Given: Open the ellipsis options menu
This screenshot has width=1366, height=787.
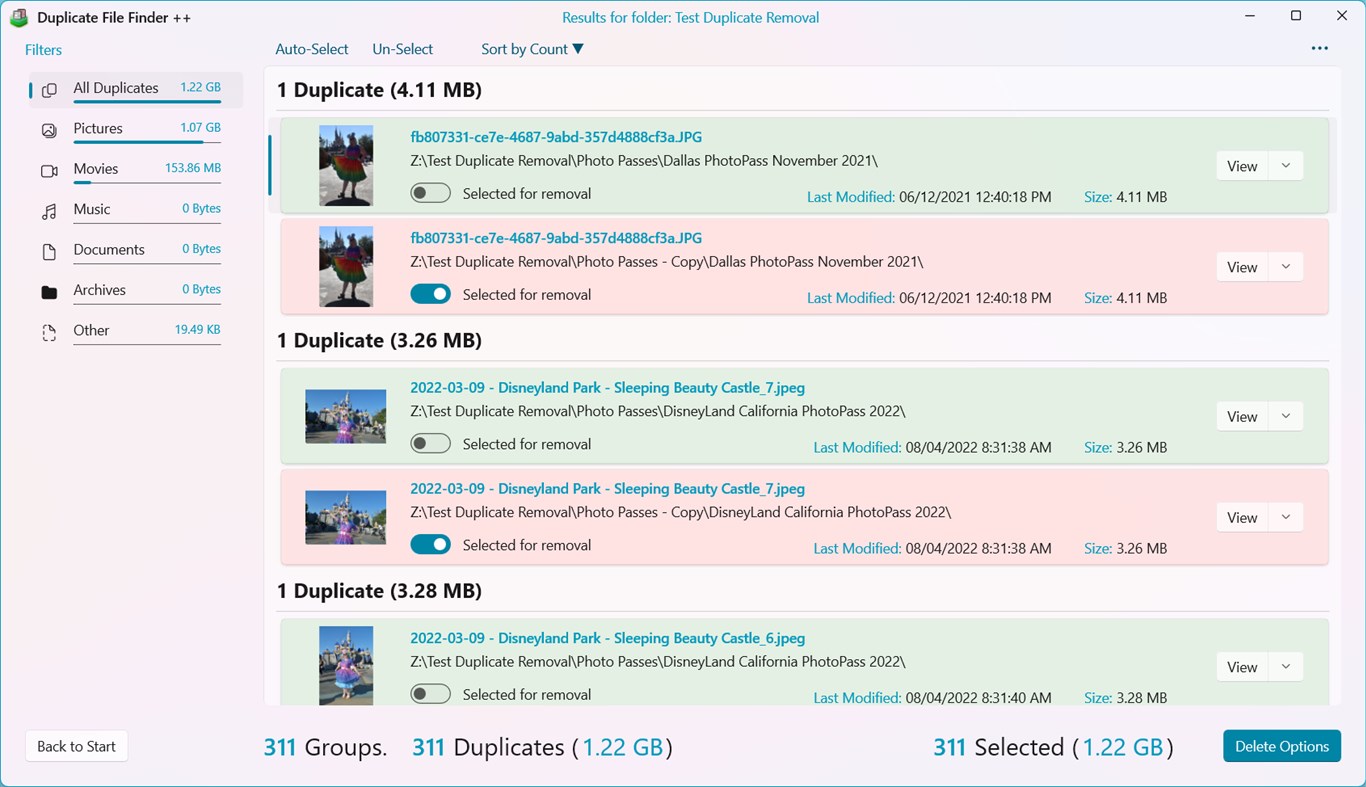Looking at the screenshot, I should point(1320,47).
